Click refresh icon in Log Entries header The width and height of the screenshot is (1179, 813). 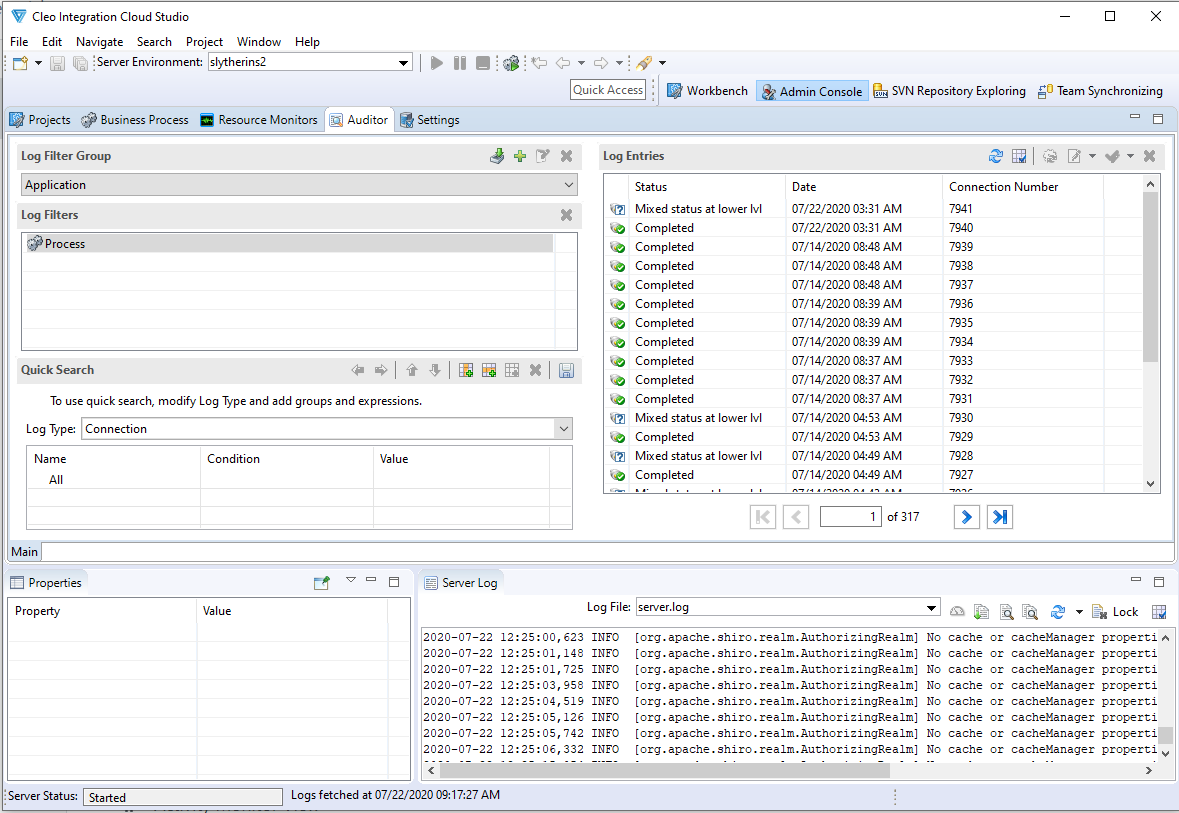click(996, 156)
